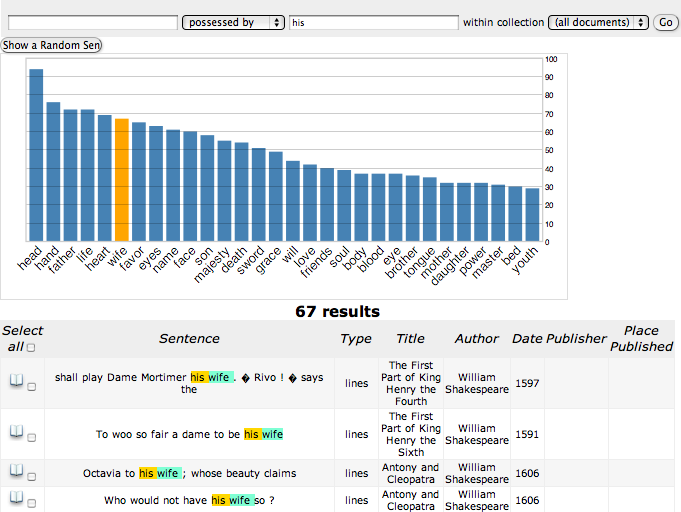Open book icon for 'To woo so fair' row

(x=16, y=431)
